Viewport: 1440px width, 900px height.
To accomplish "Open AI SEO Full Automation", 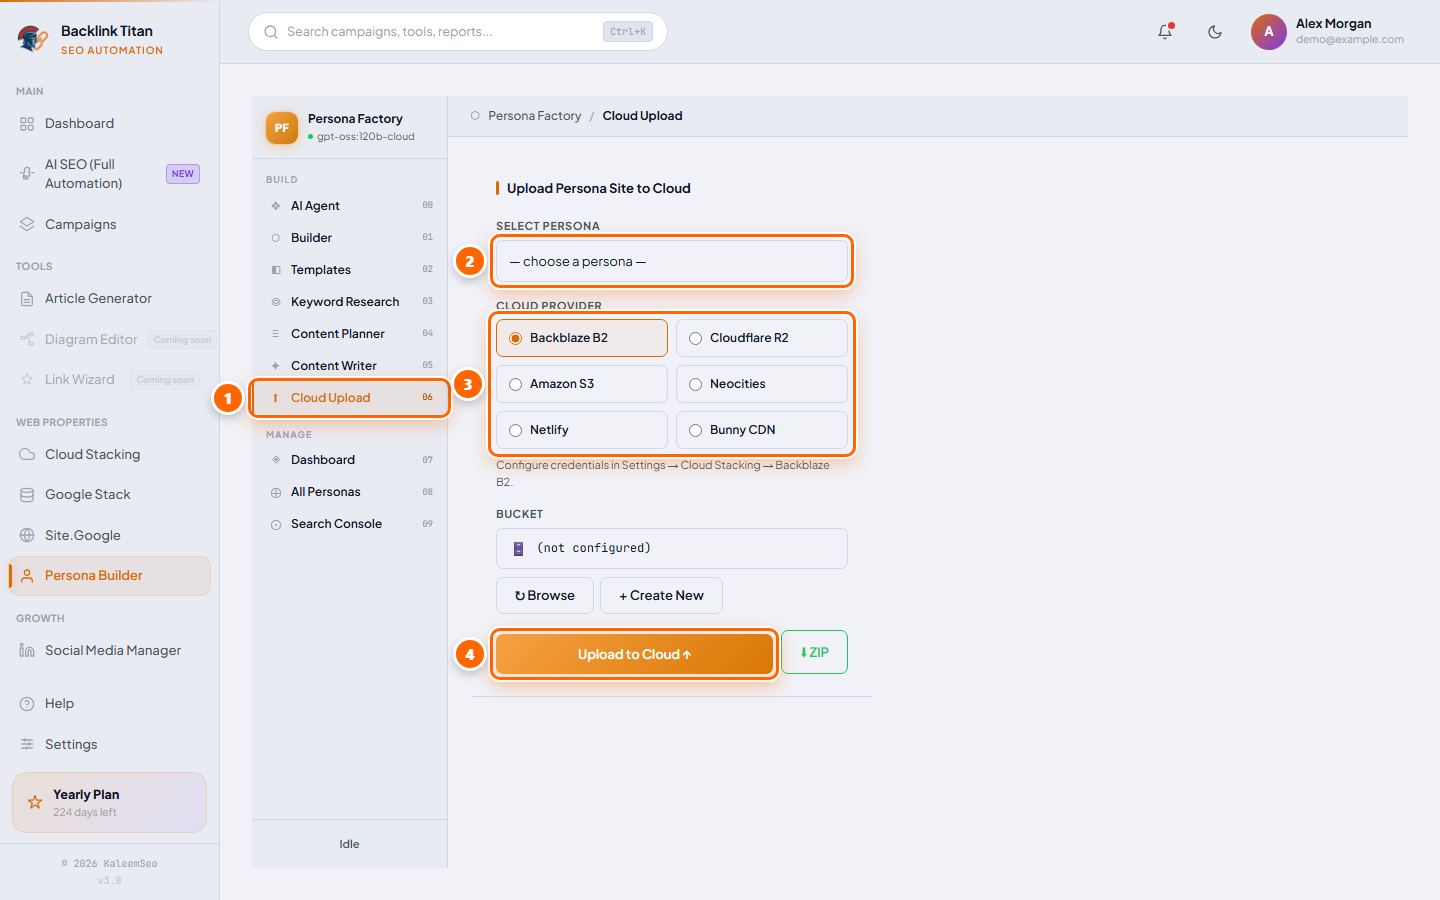I will click(x=110, y=174).
